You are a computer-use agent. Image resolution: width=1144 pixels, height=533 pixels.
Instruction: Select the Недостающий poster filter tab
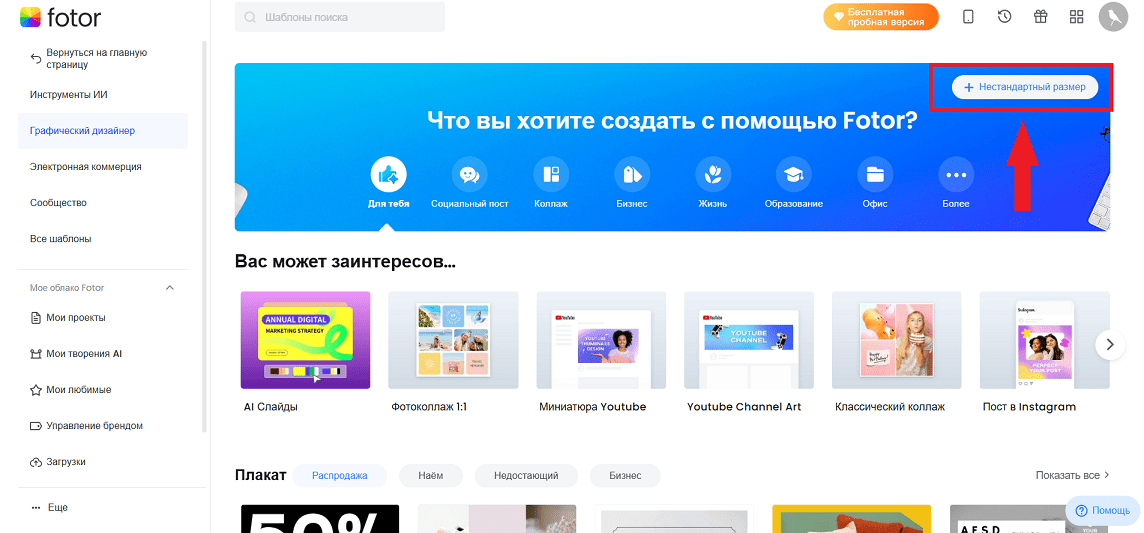point(526,475)
